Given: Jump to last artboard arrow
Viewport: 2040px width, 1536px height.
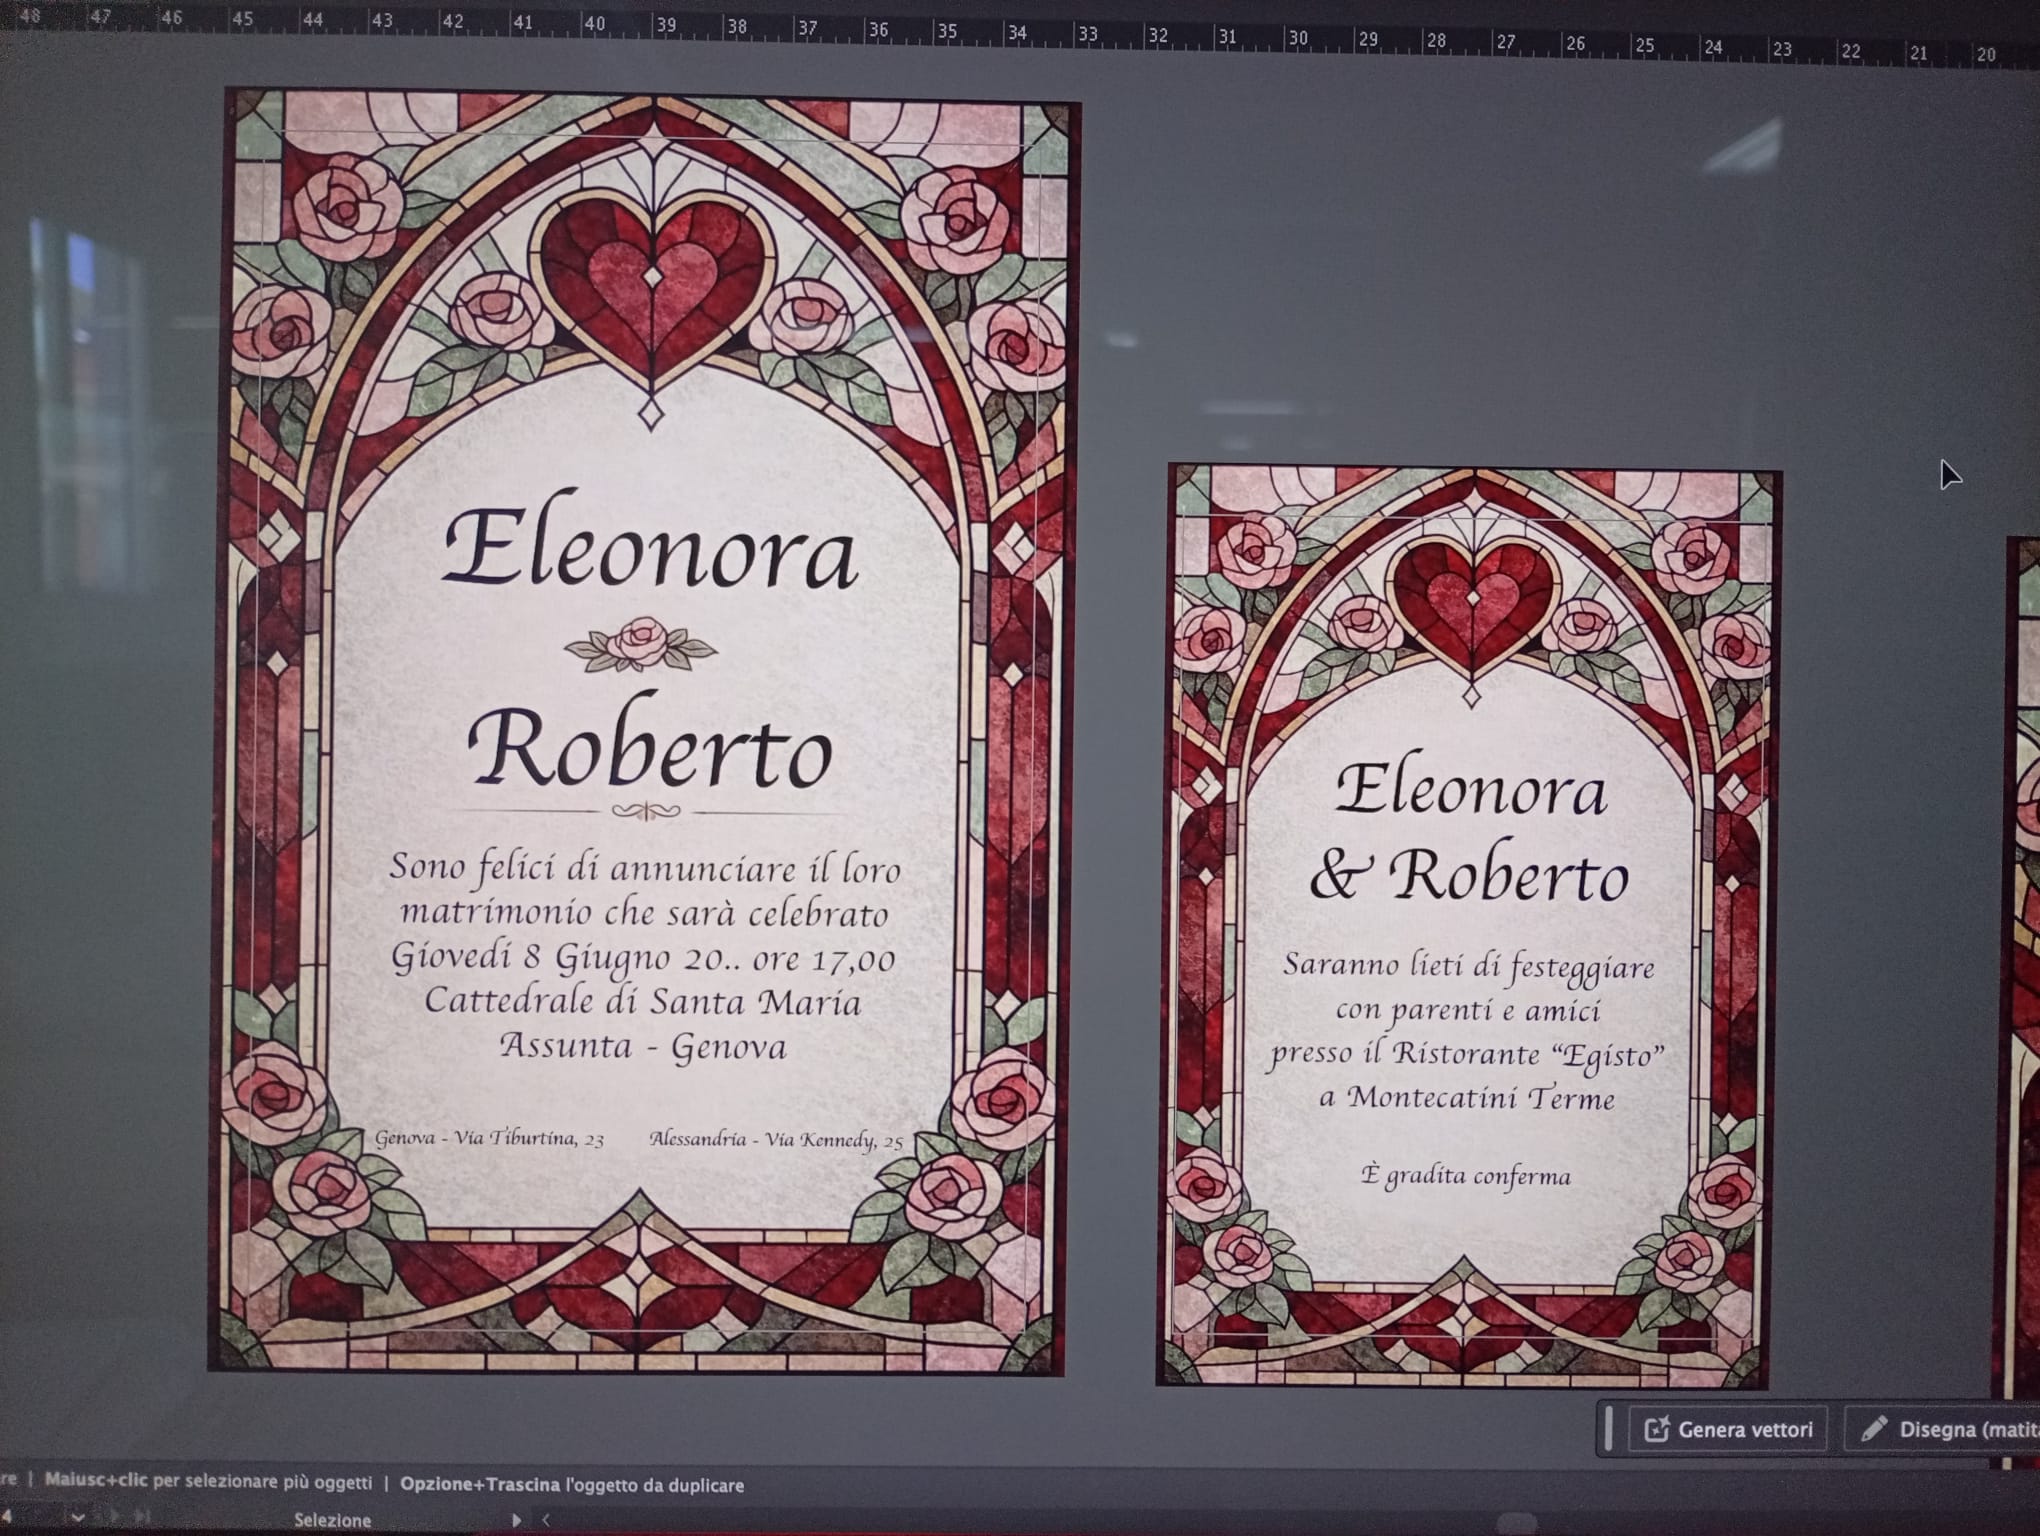Looking at the screenshot, I should pos(143,1516).
